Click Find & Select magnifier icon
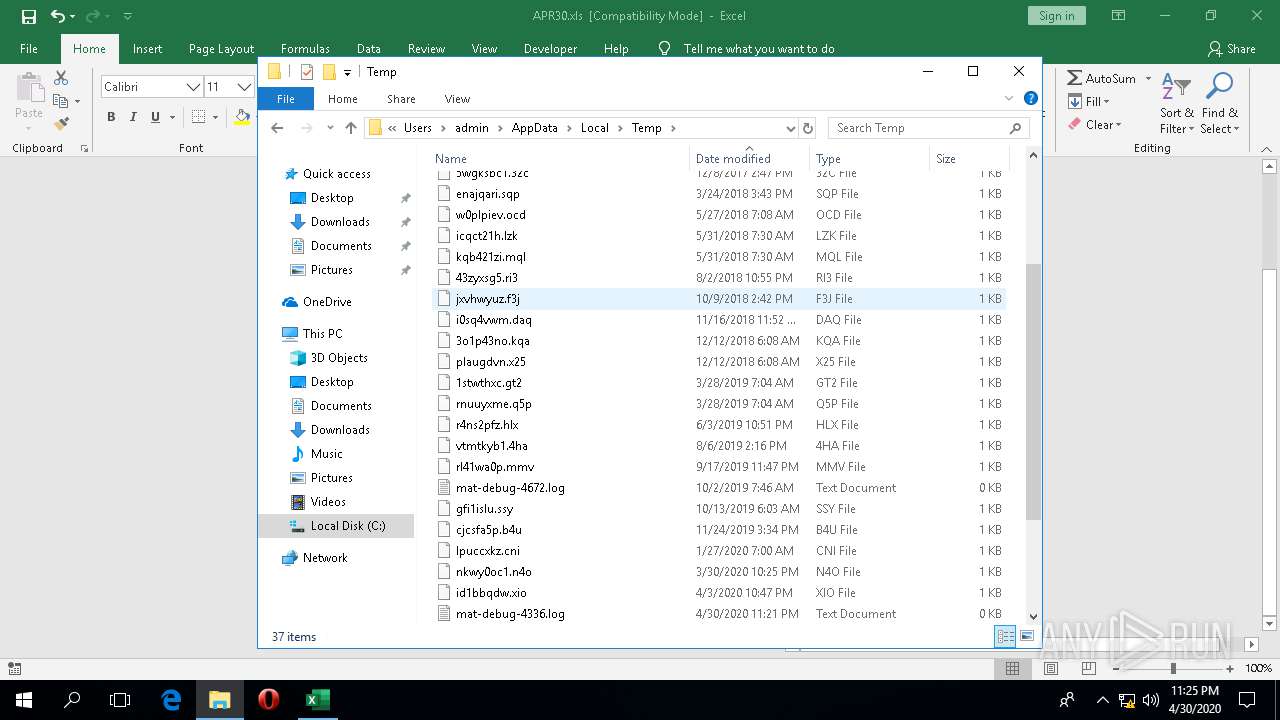Image resolution: width=1280 pixels, height=720 pixels. point(1219,103)
